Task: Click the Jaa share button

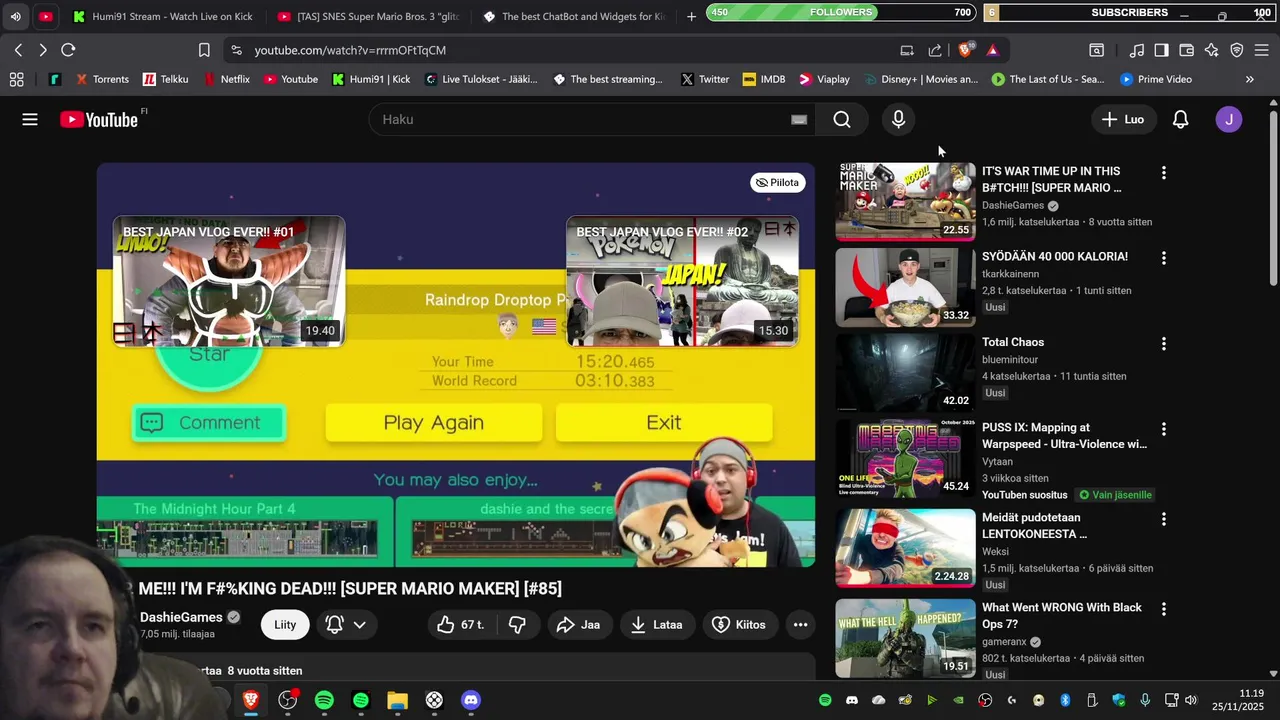Action: (578, 625)
